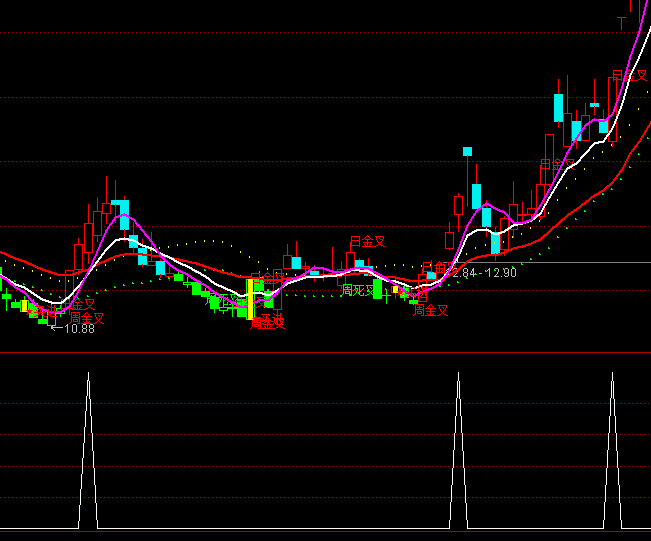Select the middle white signal spike in lower panel
The height and width of the screenshot is (541, 651).
[x=458, y=450]
